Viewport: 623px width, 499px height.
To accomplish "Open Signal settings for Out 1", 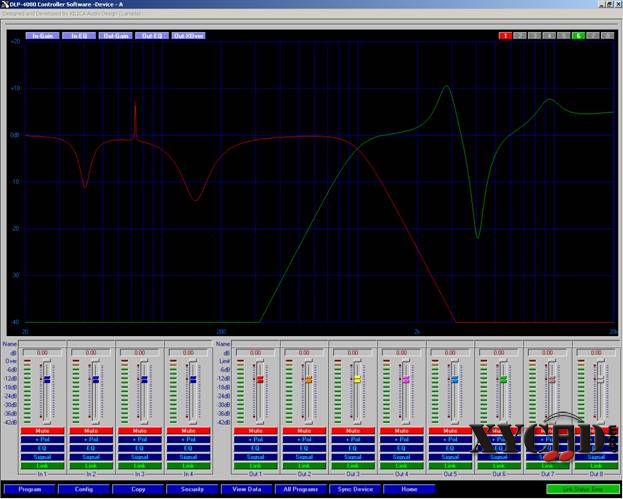I will click(255, 457).
